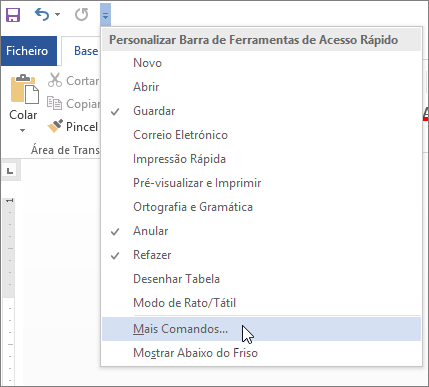Click the Undo arrow icon
The width and height of the screenshot is (429, 387).
(42, 15)
